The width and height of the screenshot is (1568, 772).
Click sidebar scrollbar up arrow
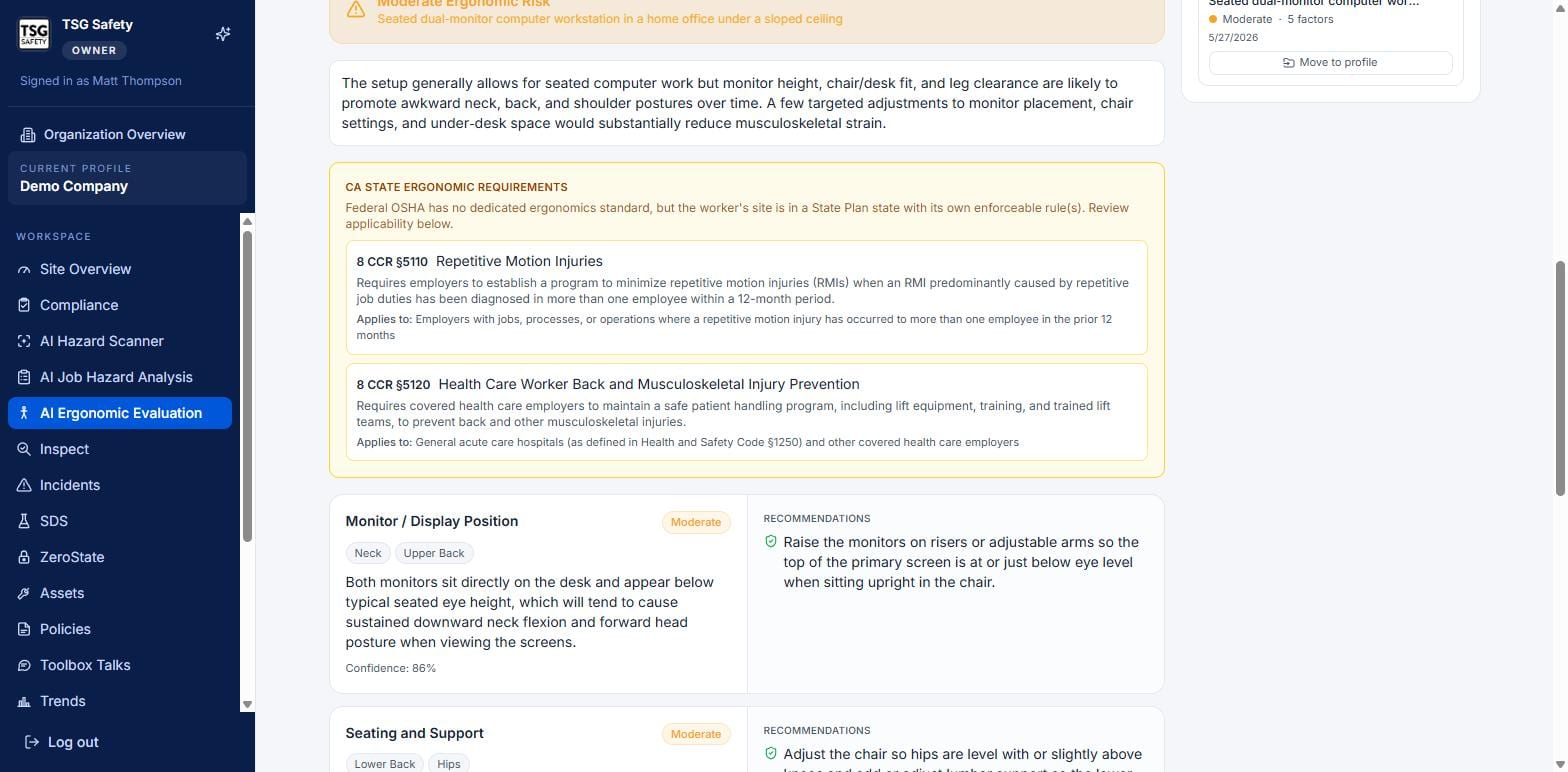(x=247, y=221)
